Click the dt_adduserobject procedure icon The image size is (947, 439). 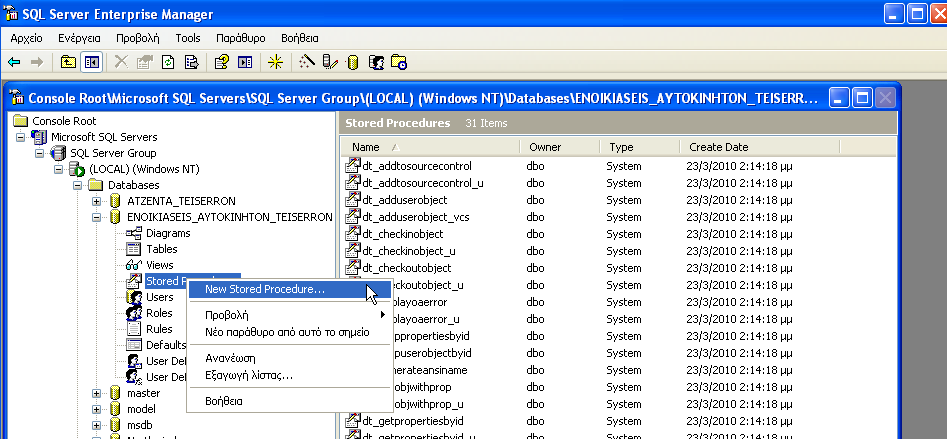pos(353,199)
